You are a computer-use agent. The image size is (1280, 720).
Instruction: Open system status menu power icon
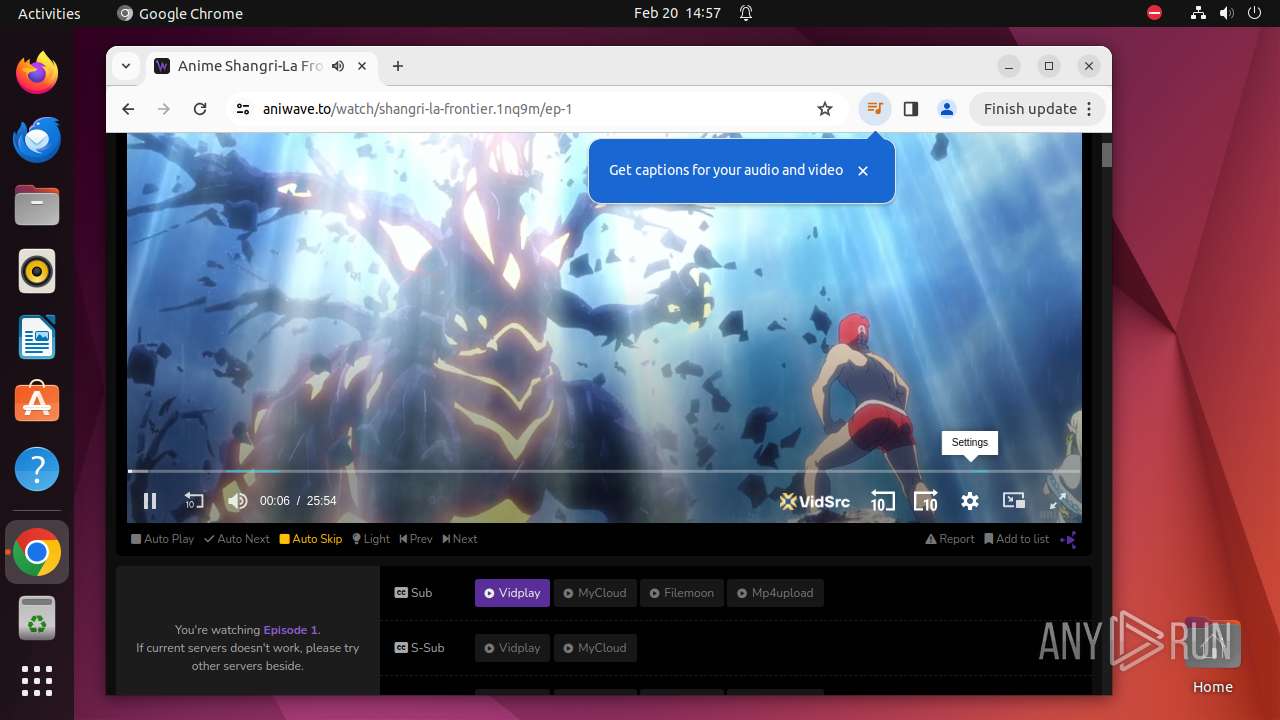(1254, 13)
